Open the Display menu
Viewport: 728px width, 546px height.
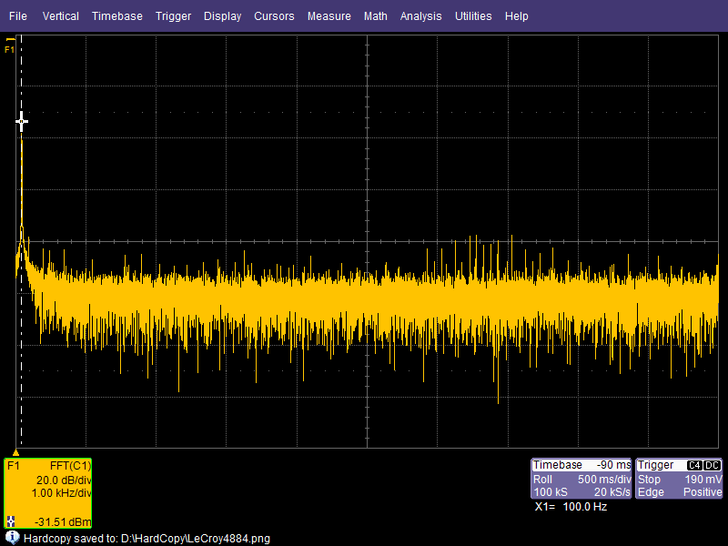[222, 16]
